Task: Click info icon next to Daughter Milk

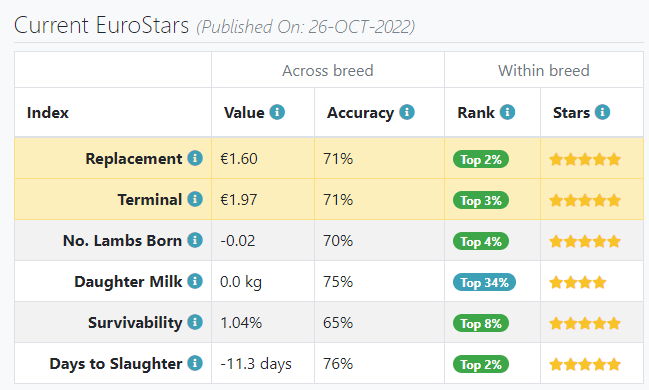Action: 195,281
